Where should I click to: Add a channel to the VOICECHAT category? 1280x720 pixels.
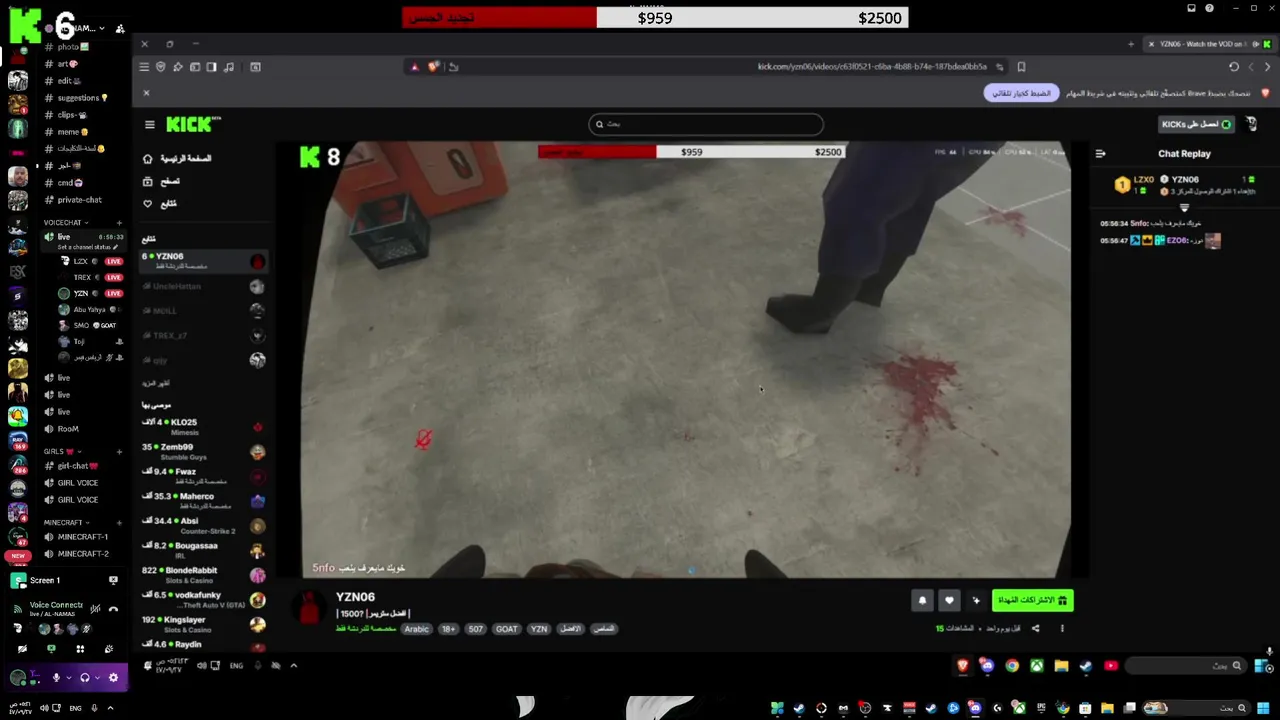[x=119, y=222]
